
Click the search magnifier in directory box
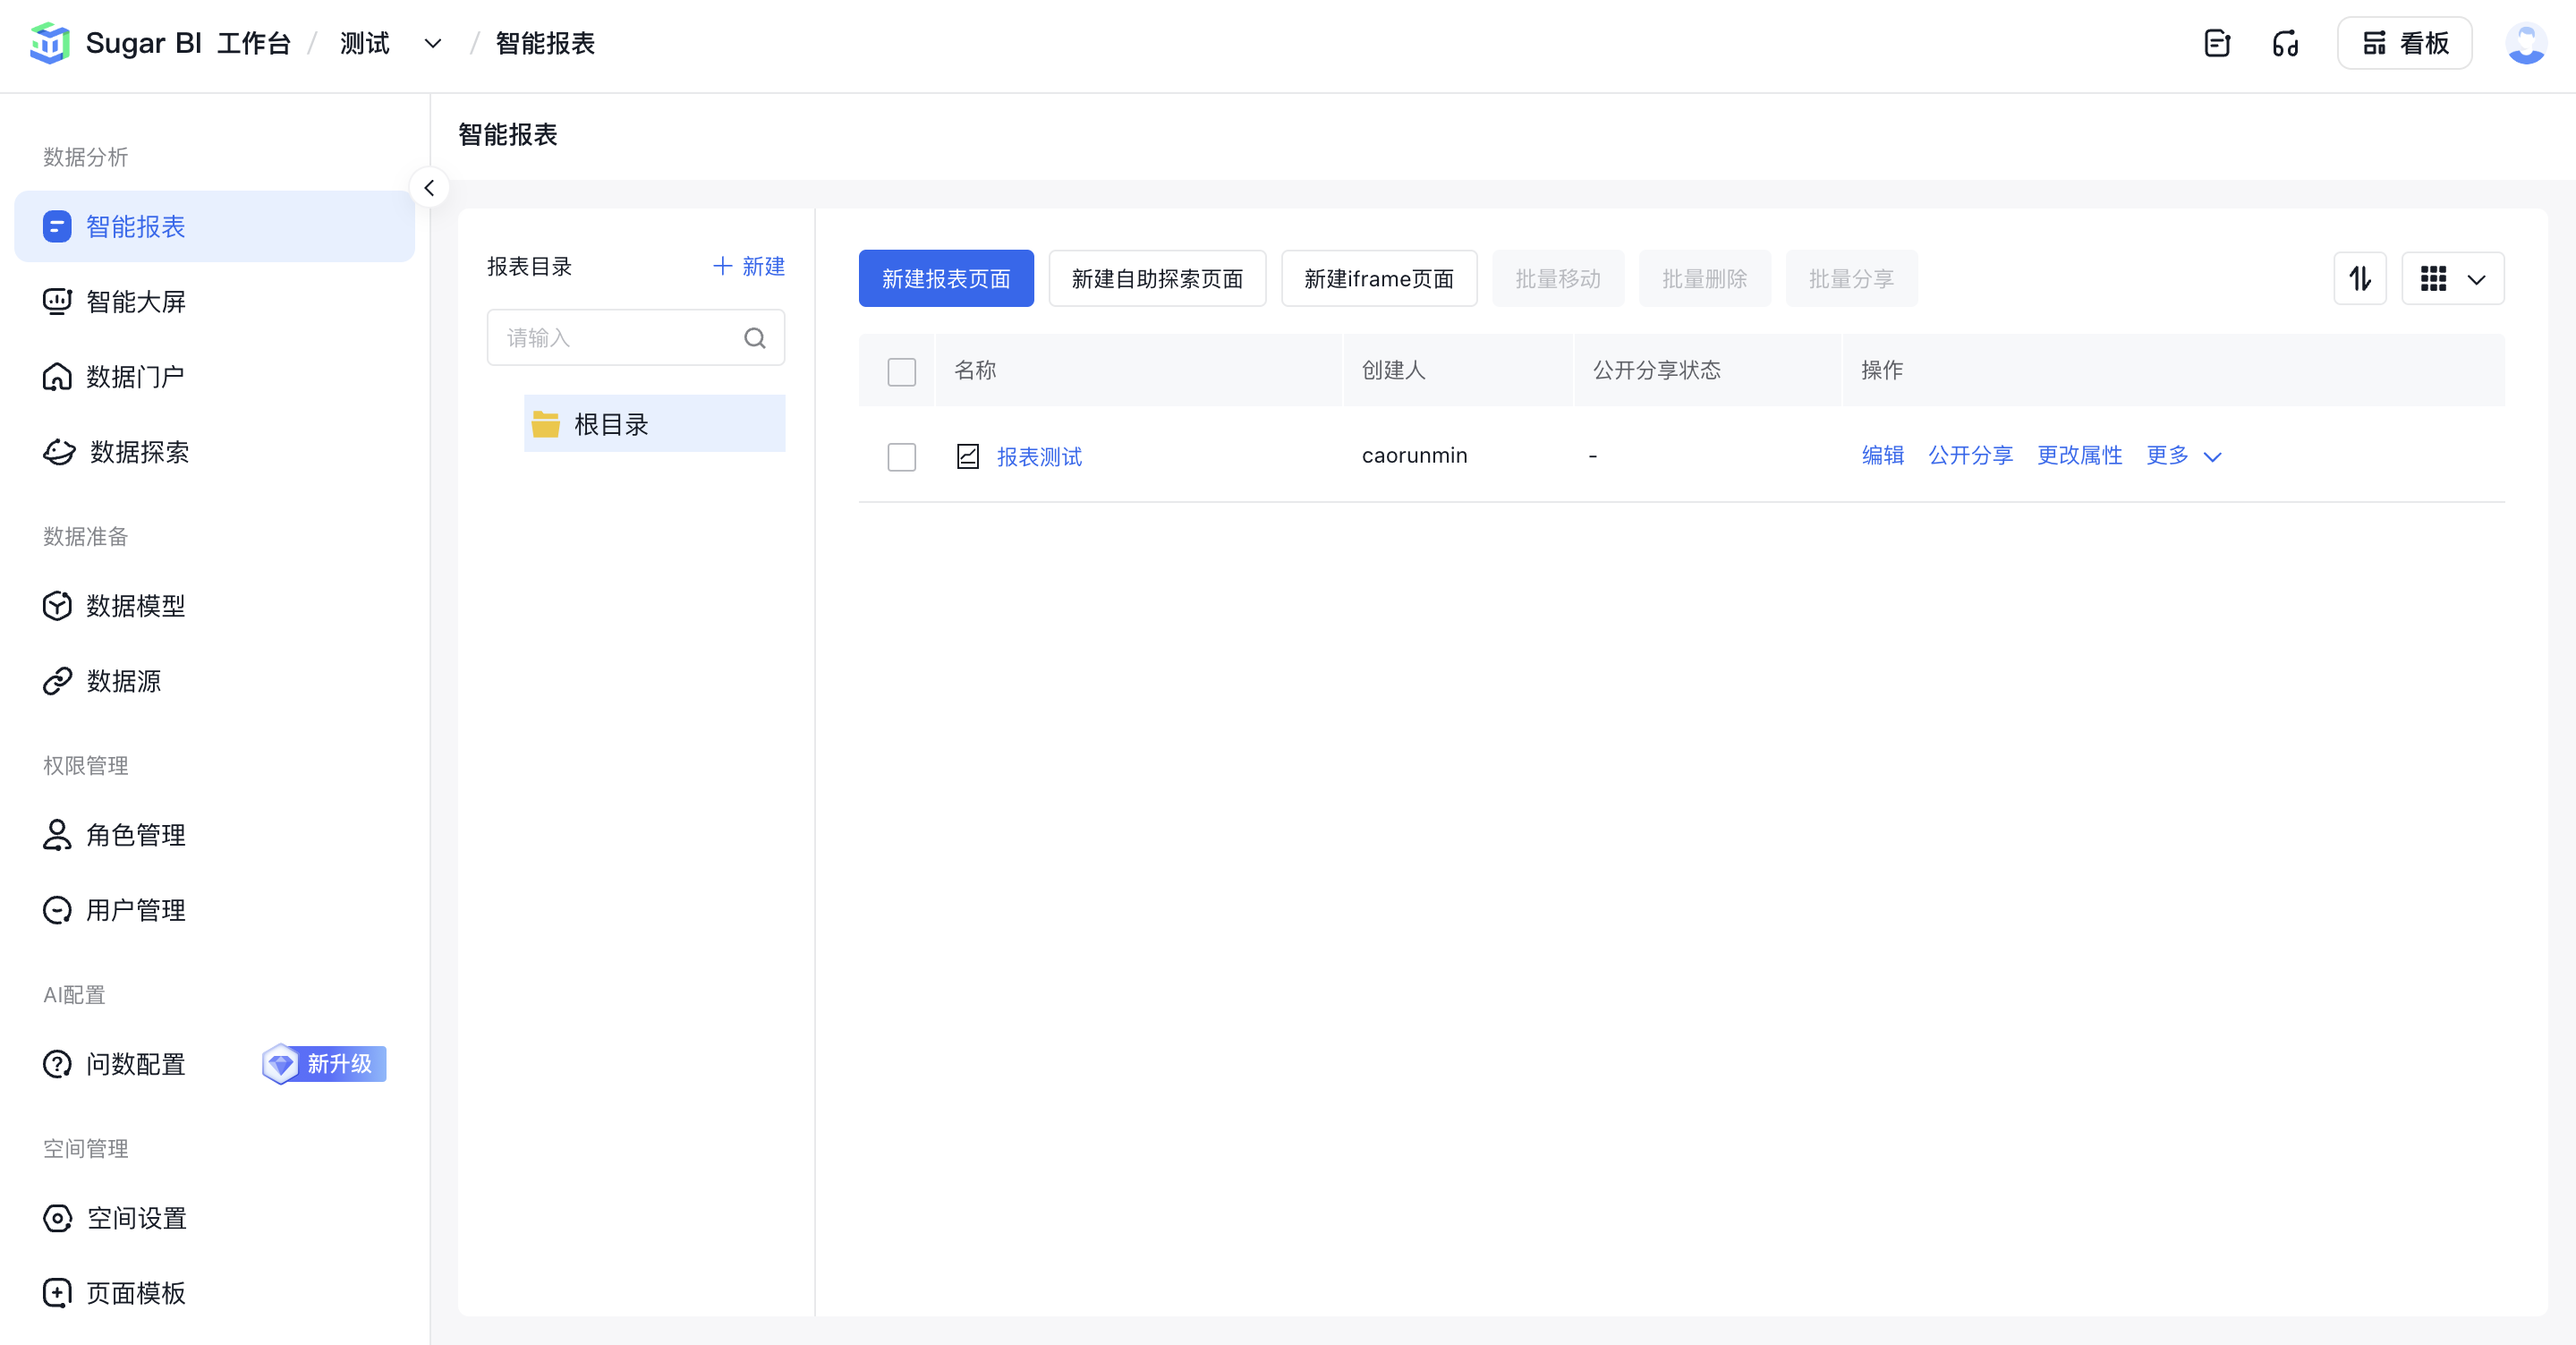(x=755, y=338)
